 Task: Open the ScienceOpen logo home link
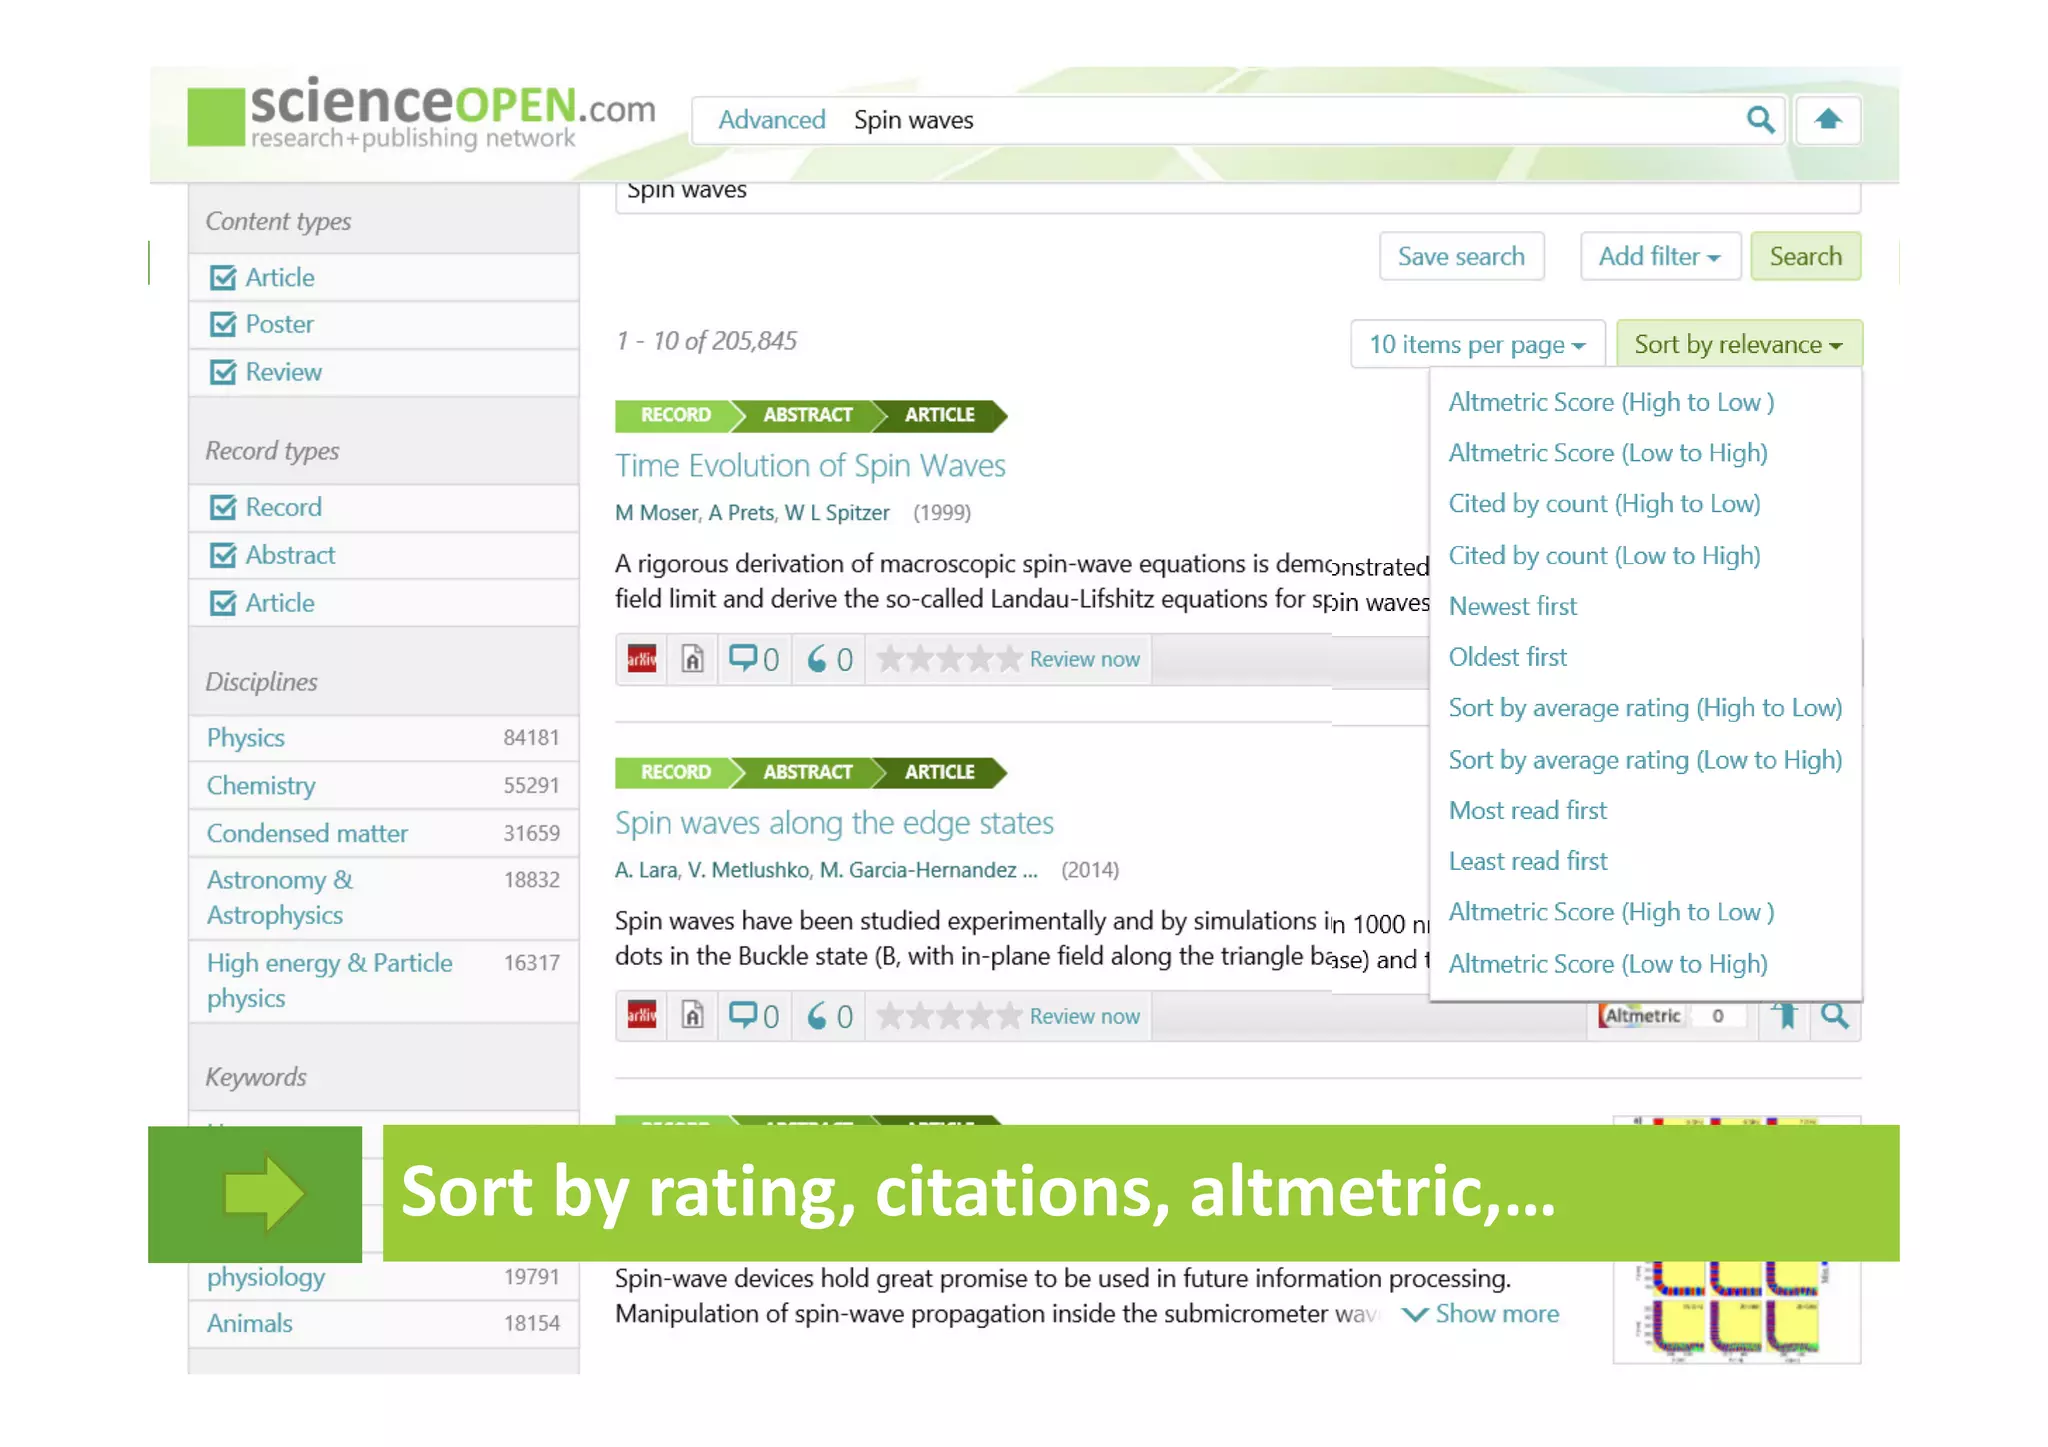pyautogui.click(x=421, y=114)
